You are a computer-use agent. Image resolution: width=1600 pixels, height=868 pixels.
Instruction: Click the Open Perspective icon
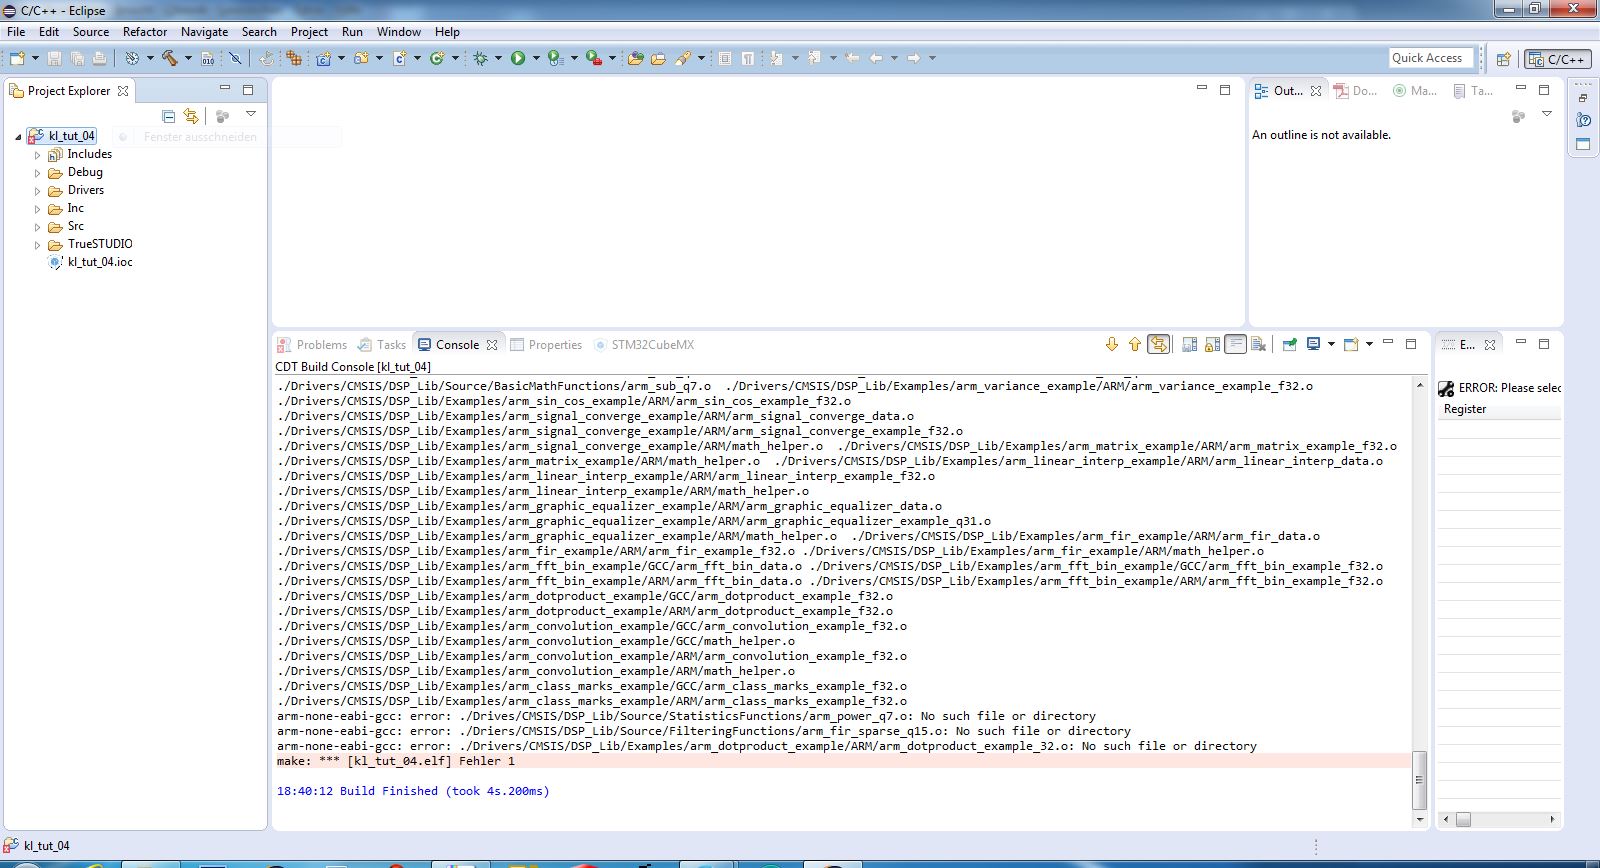pyautogui.click(x=1503, y=59)
